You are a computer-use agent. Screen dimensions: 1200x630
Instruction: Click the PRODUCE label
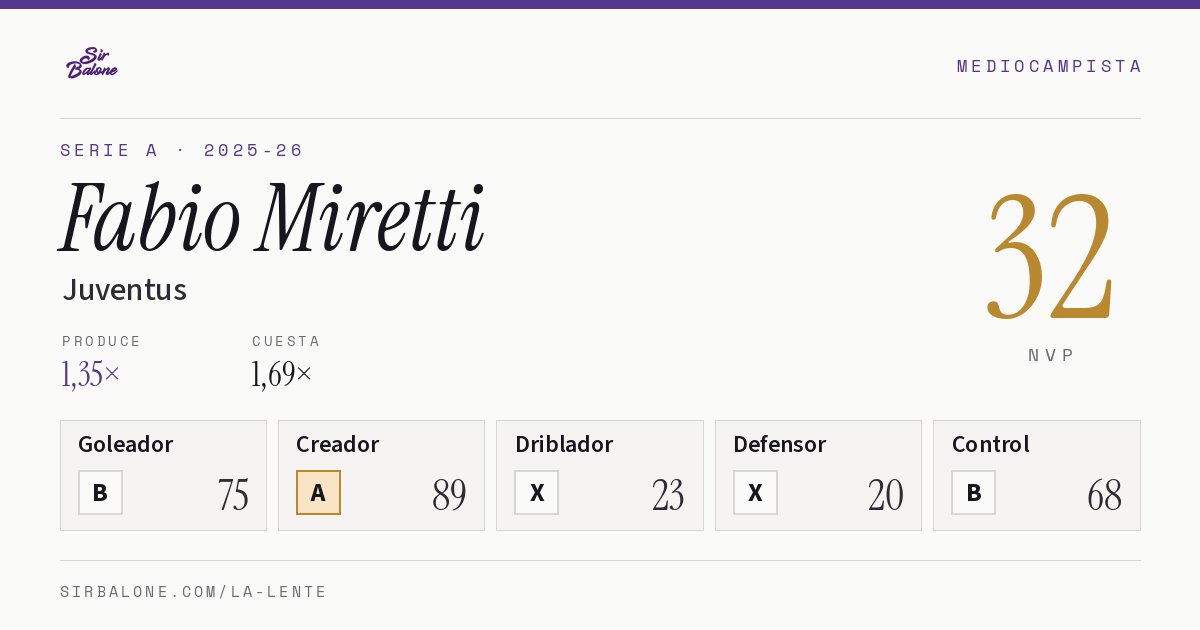(x=102, y=341)
